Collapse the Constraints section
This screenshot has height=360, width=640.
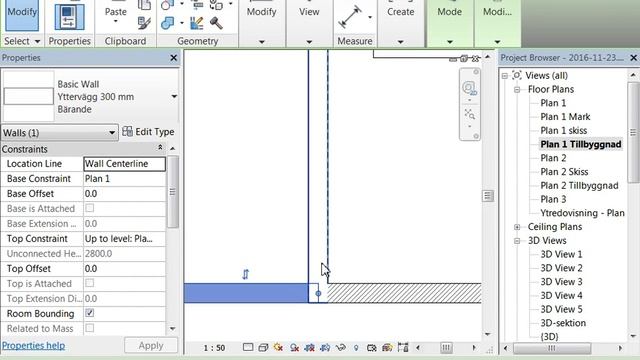[160, 147]
